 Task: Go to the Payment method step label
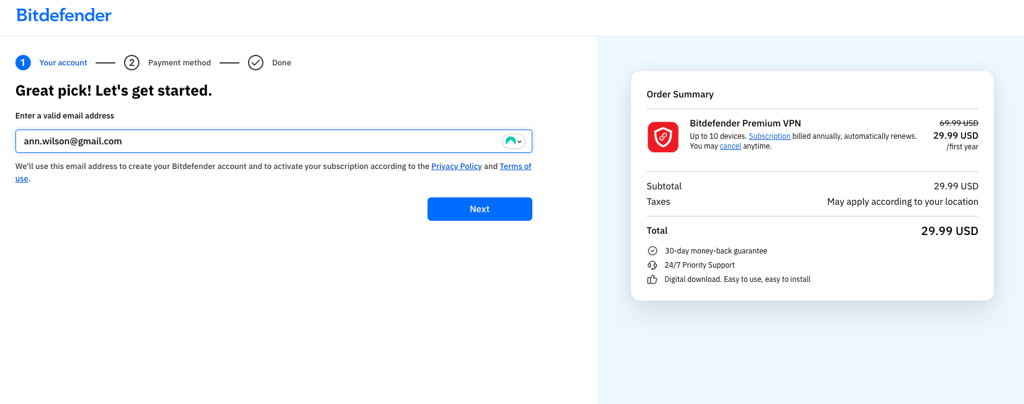click(x=180, y=63)
